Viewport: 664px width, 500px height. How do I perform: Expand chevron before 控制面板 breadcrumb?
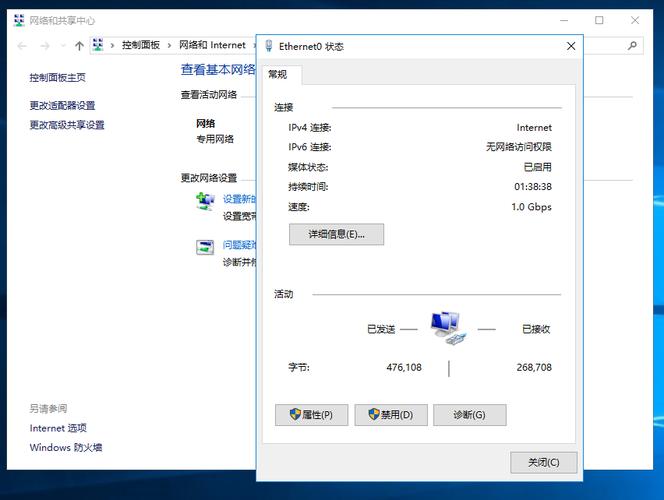(x=112, y=45)
